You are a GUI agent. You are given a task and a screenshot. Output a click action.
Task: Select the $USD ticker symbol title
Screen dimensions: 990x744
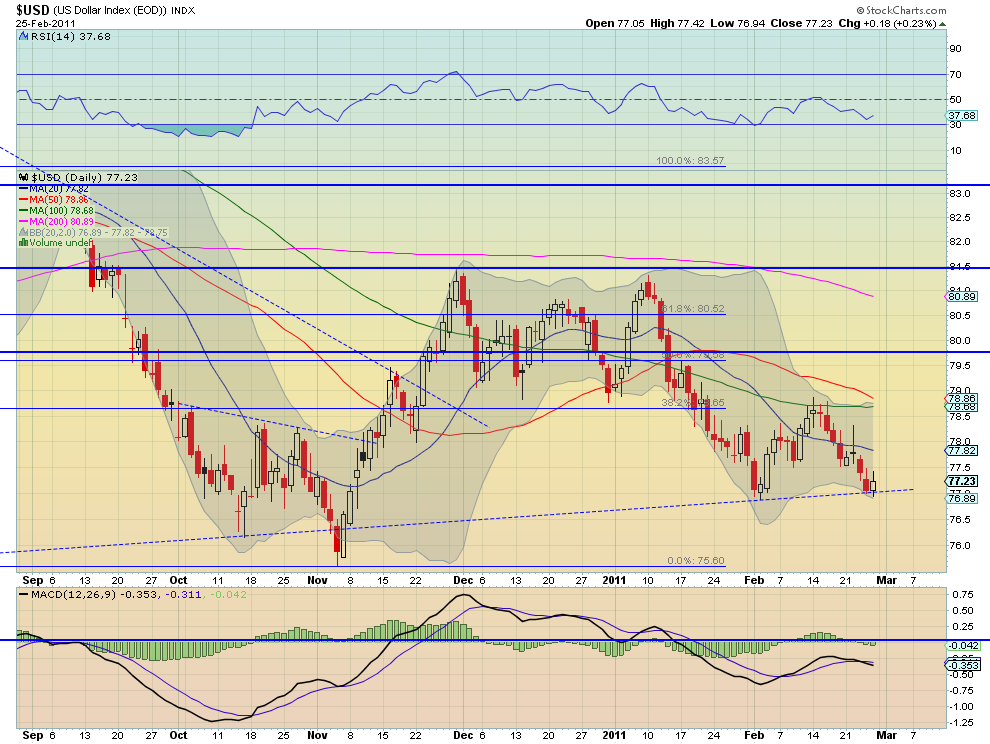[x=32, y=10]
